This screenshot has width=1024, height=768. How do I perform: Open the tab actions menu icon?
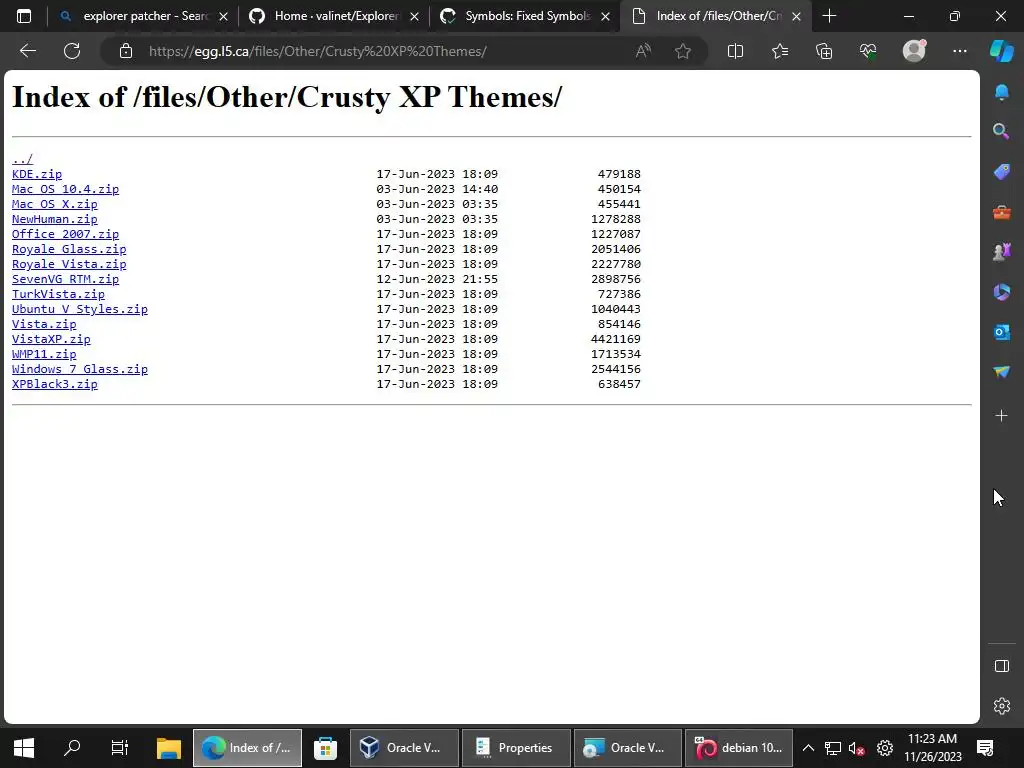(x=24, y=16)
